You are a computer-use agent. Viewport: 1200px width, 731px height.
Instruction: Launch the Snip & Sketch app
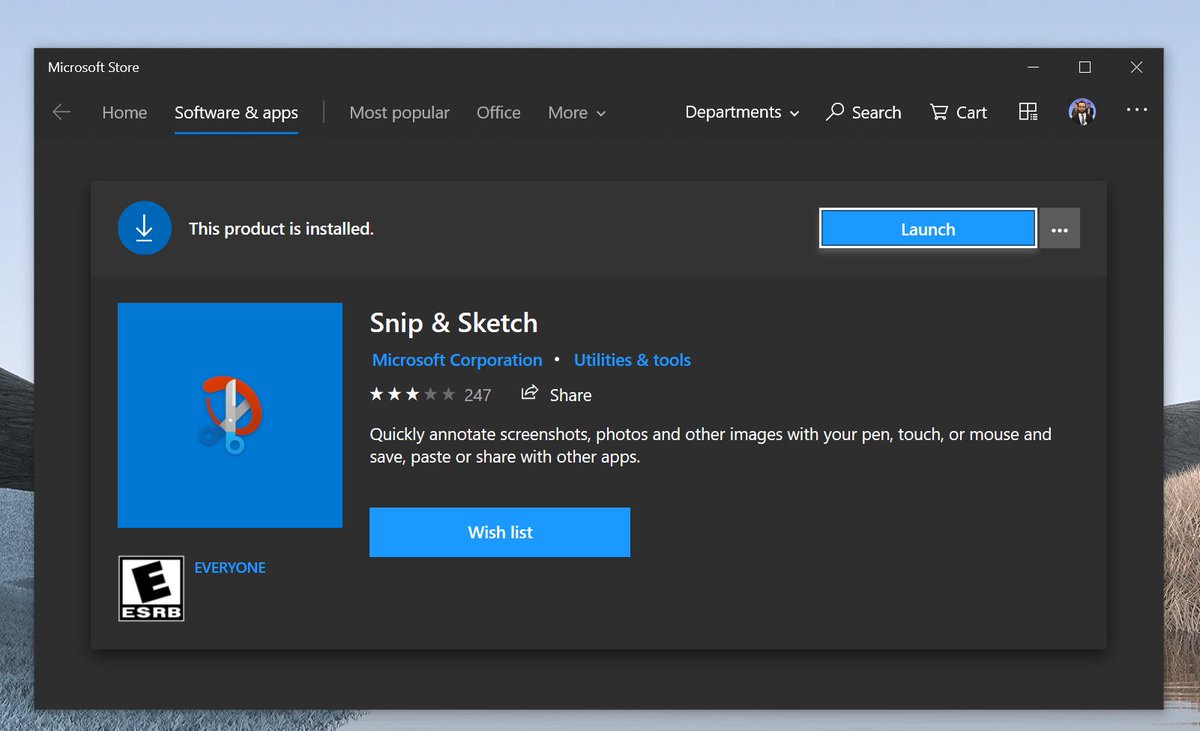(x=928, y=229)
